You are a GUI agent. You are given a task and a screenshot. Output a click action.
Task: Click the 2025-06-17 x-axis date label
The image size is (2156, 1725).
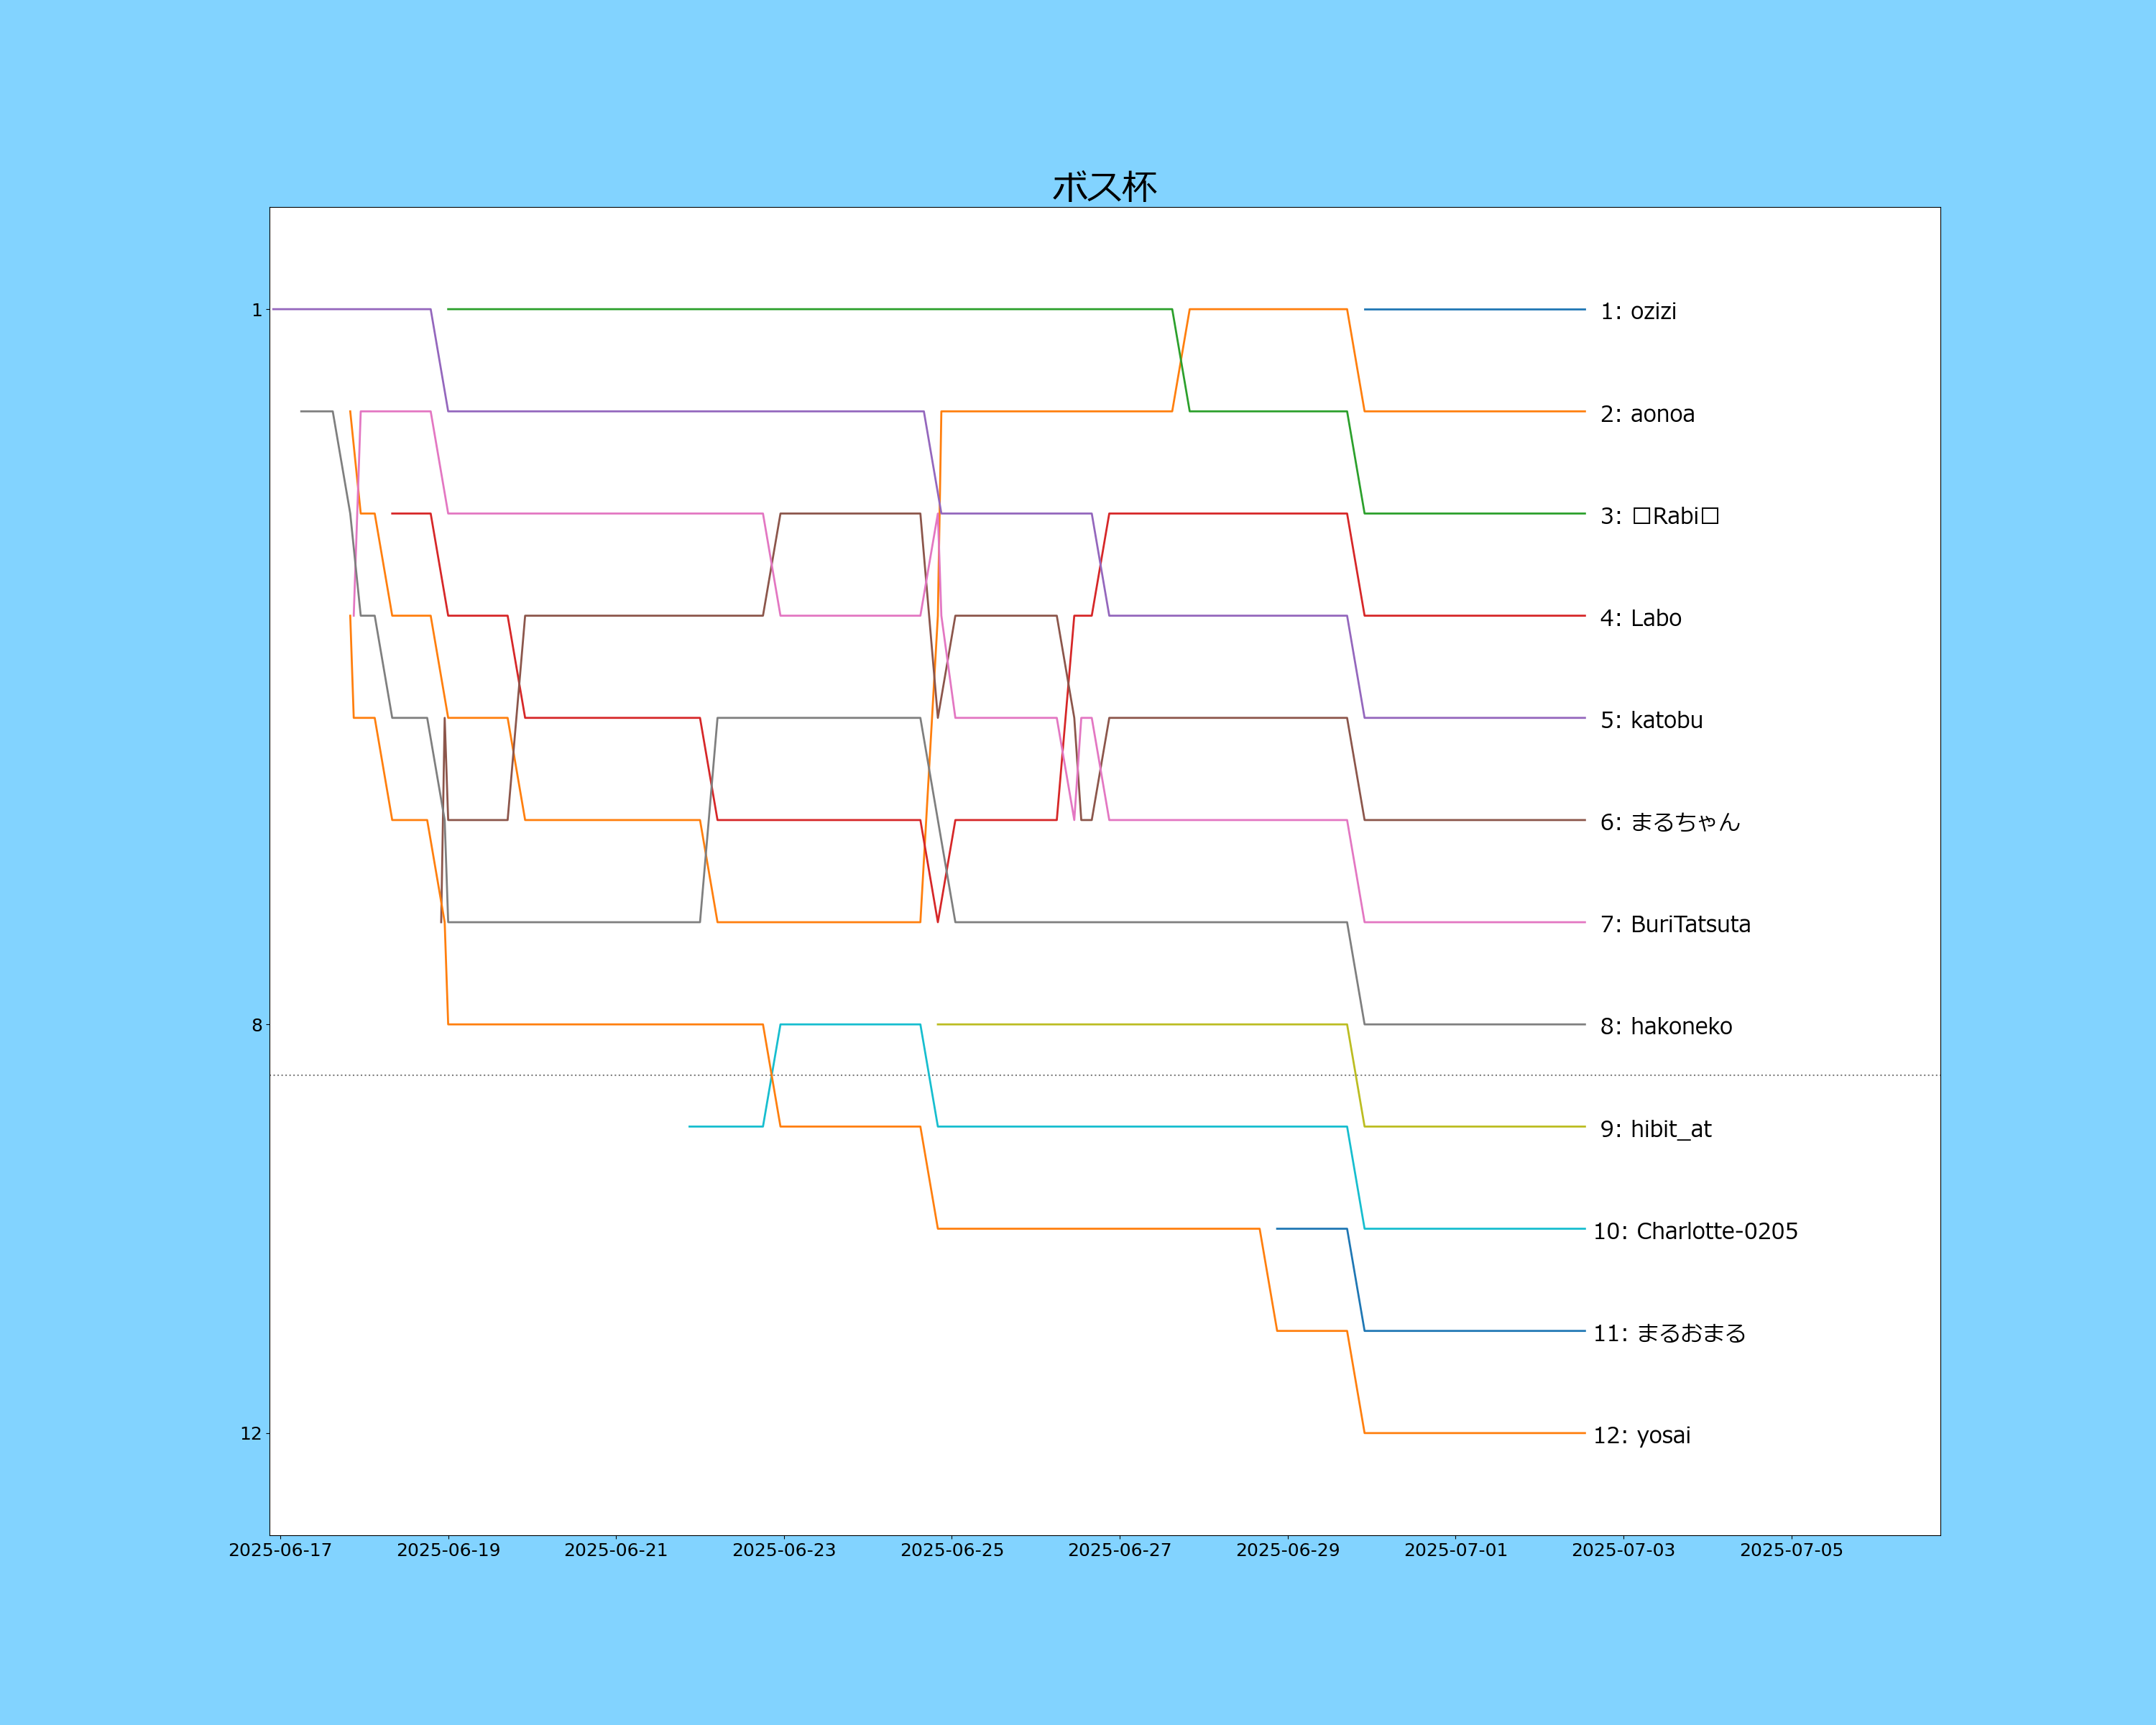280,1550
